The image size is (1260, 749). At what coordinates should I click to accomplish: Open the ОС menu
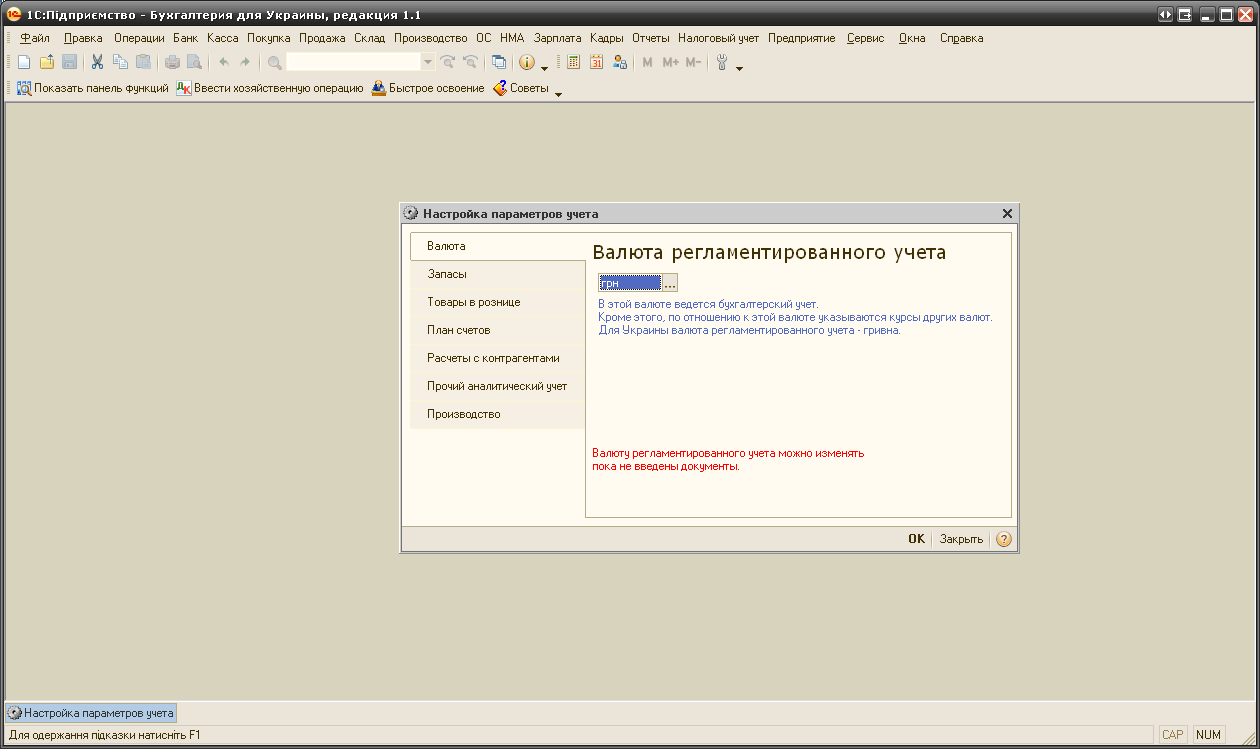click(484, 38)
